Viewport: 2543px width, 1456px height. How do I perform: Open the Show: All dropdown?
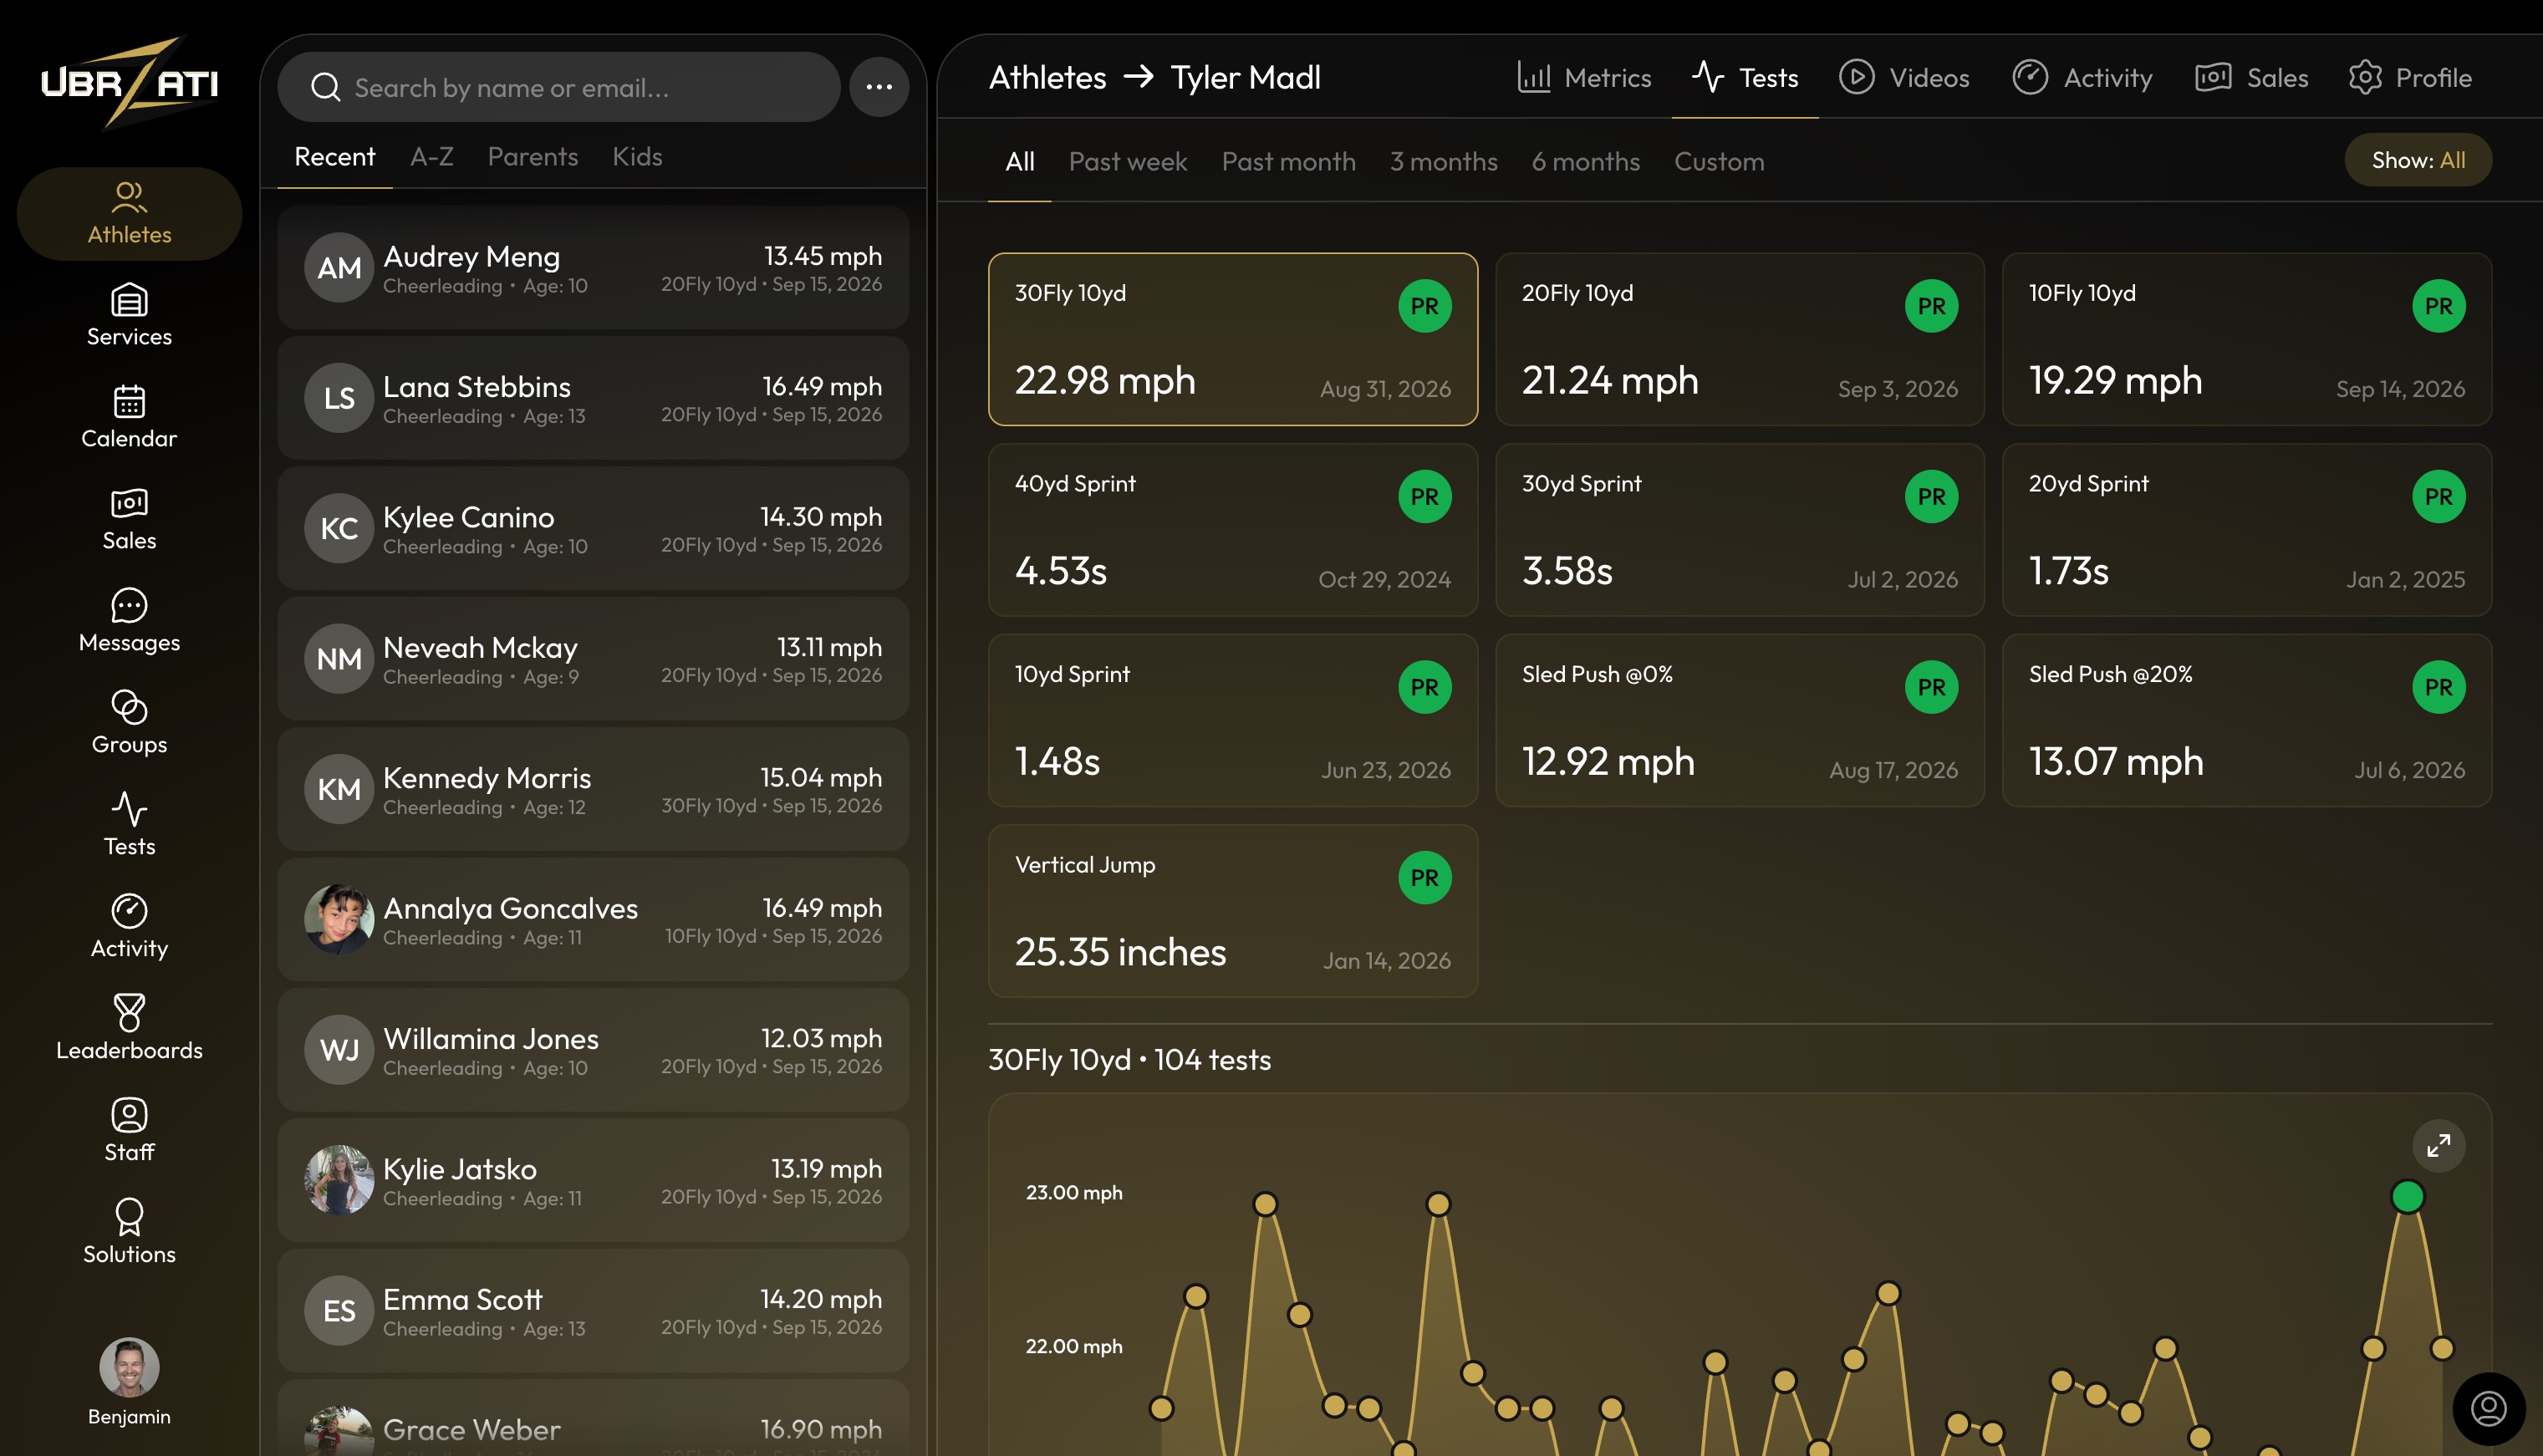point(2418,160)
